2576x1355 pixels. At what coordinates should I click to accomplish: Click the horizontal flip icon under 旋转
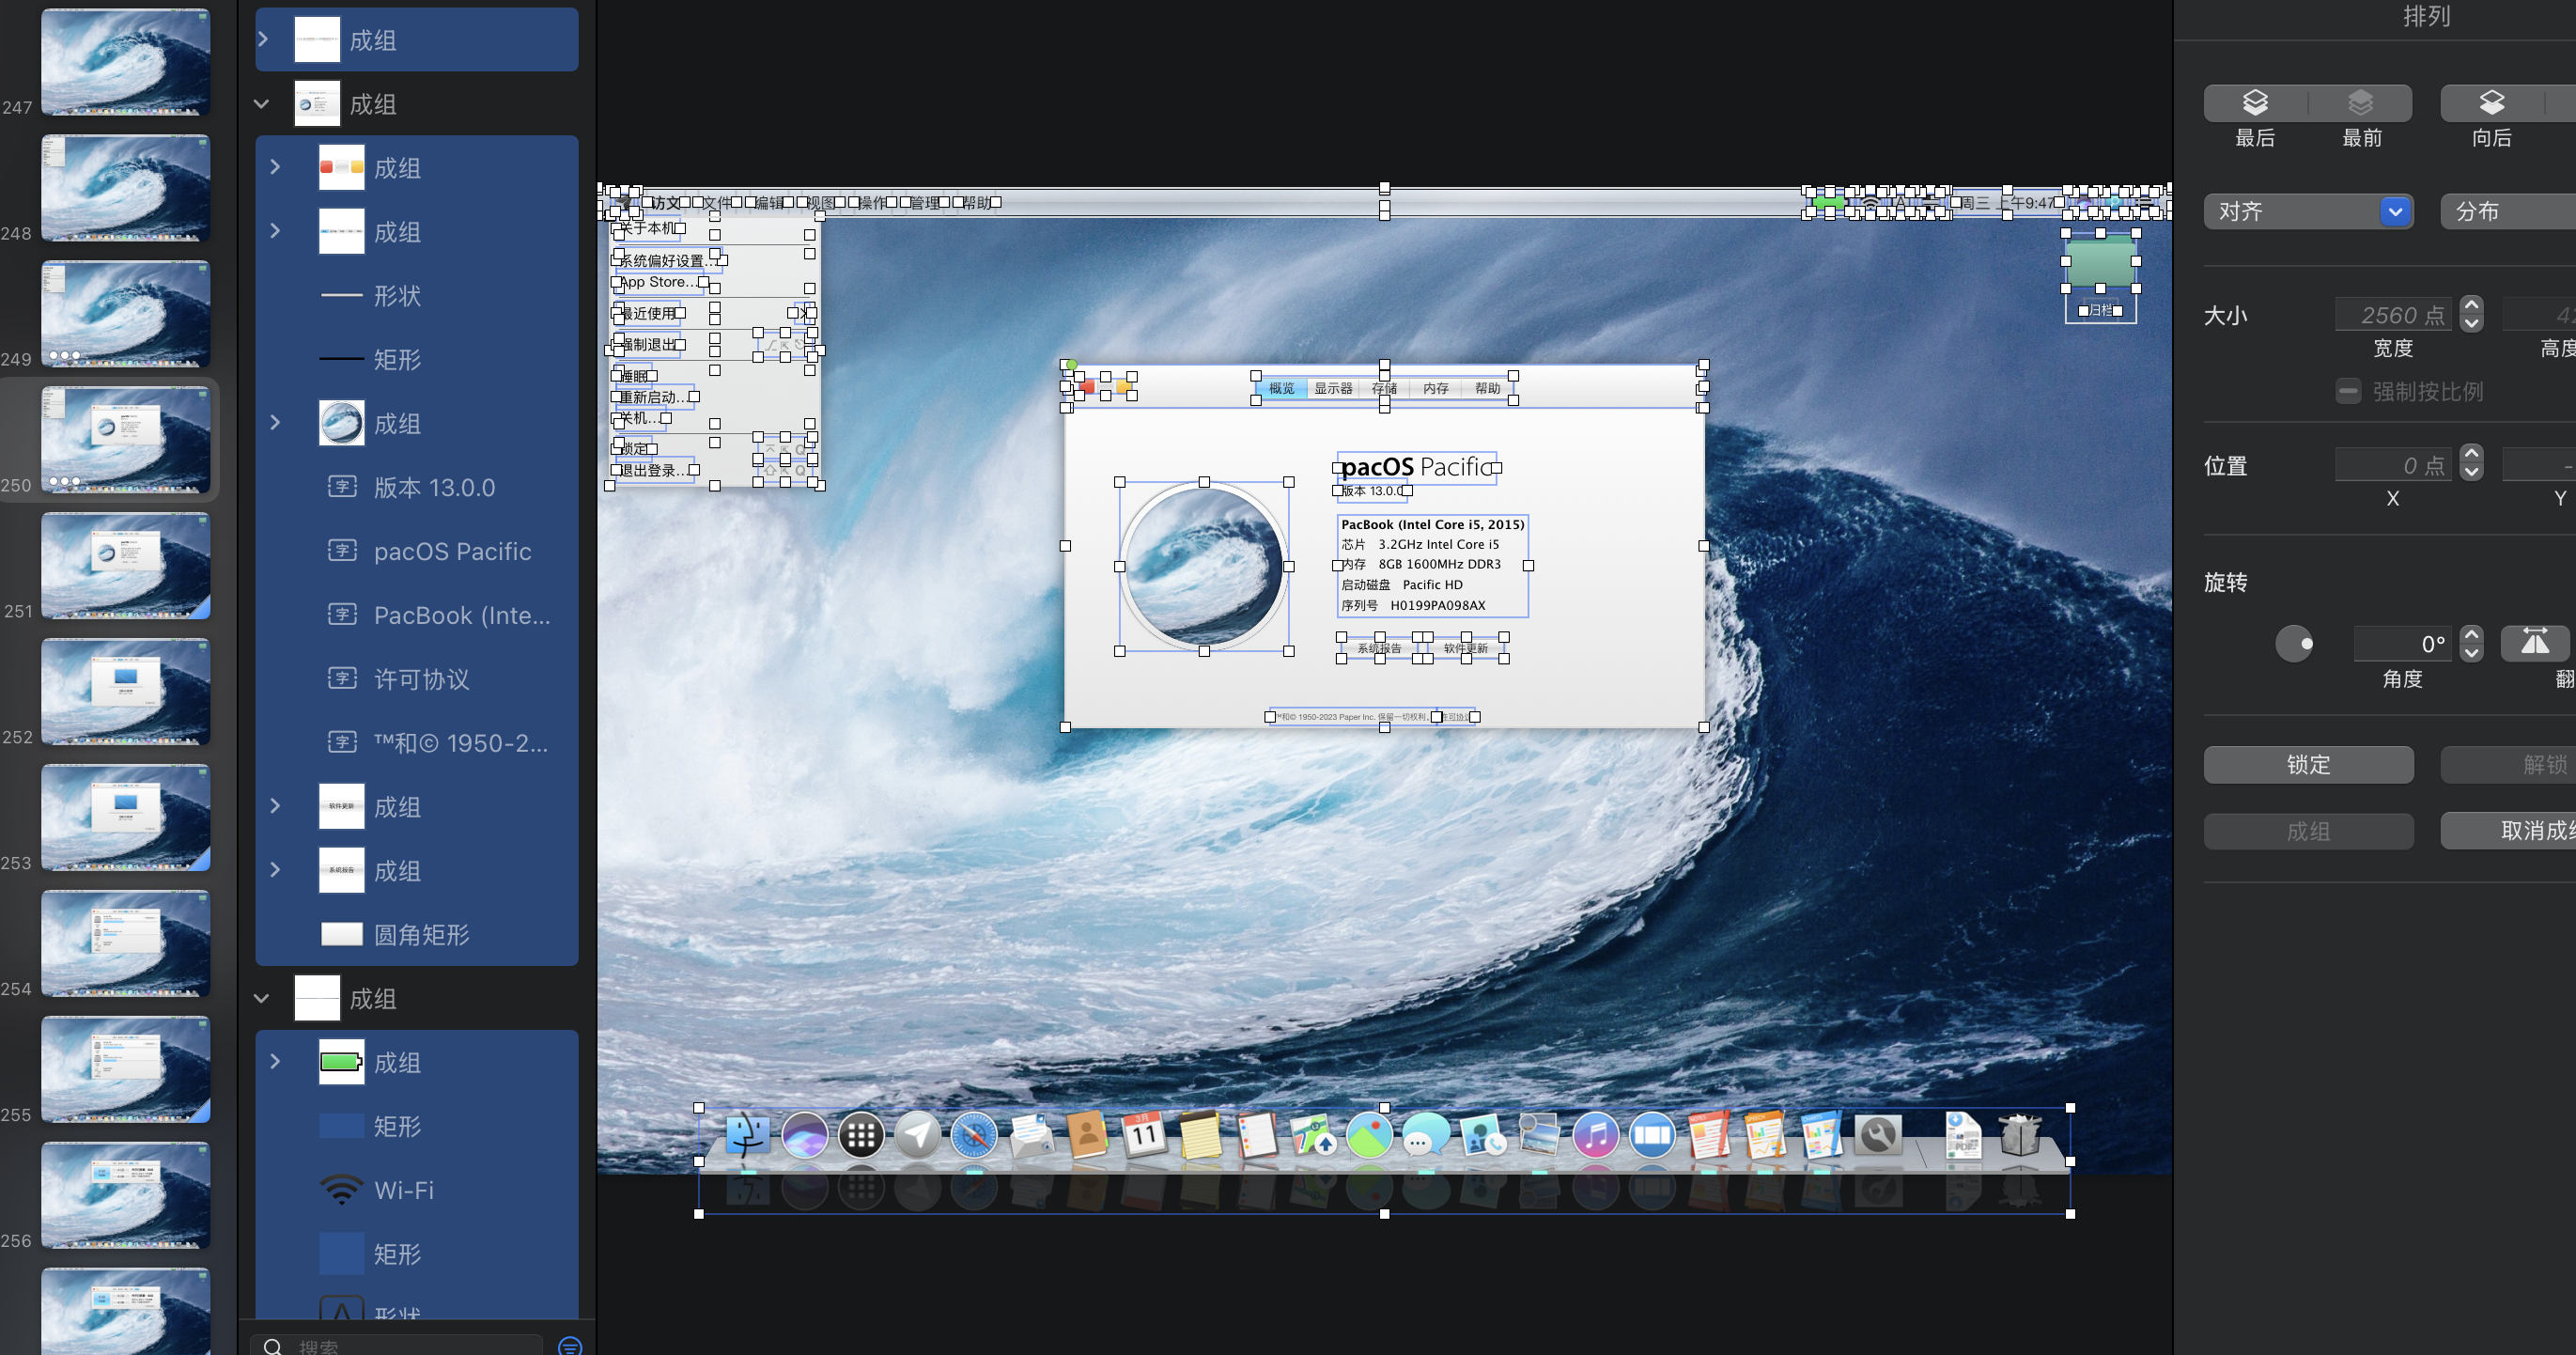(x=2534, y=642)
